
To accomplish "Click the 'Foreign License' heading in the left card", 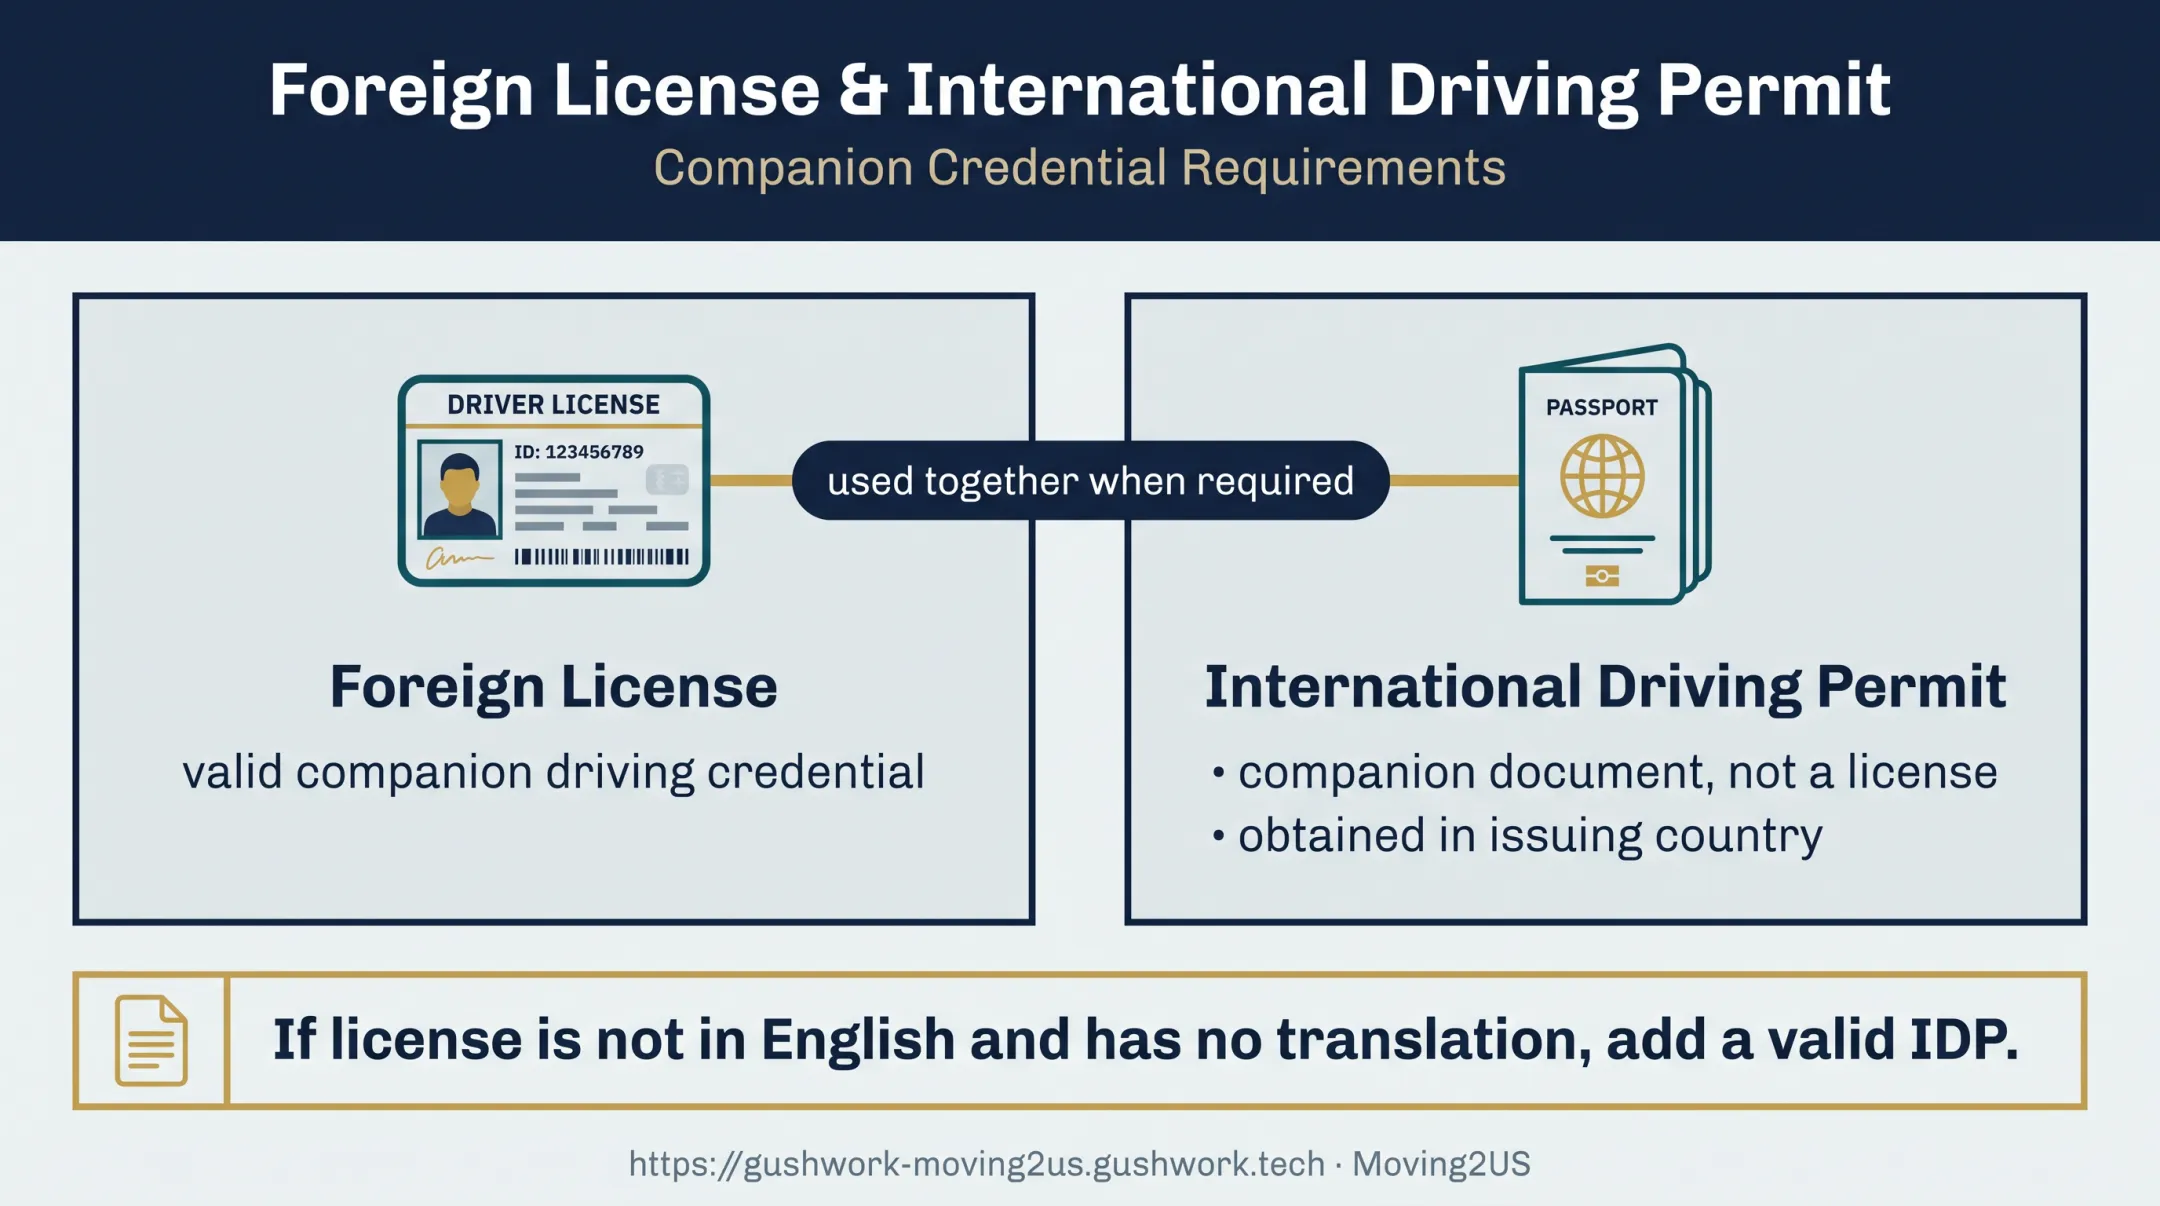I will pyautogui.click(x=554, y=687).
